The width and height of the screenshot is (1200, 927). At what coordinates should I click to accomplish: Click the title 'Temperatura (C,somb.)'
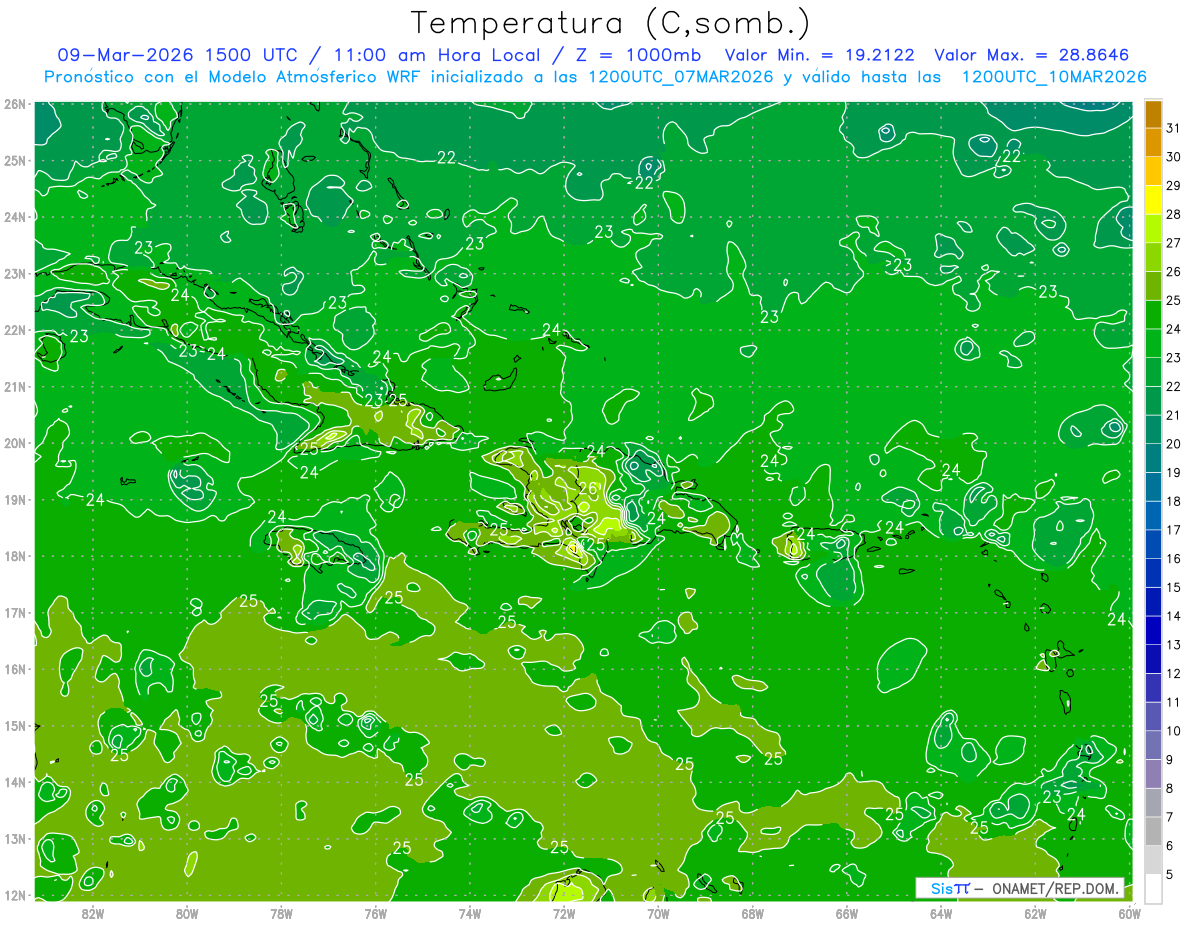click(x=610, y=24)
